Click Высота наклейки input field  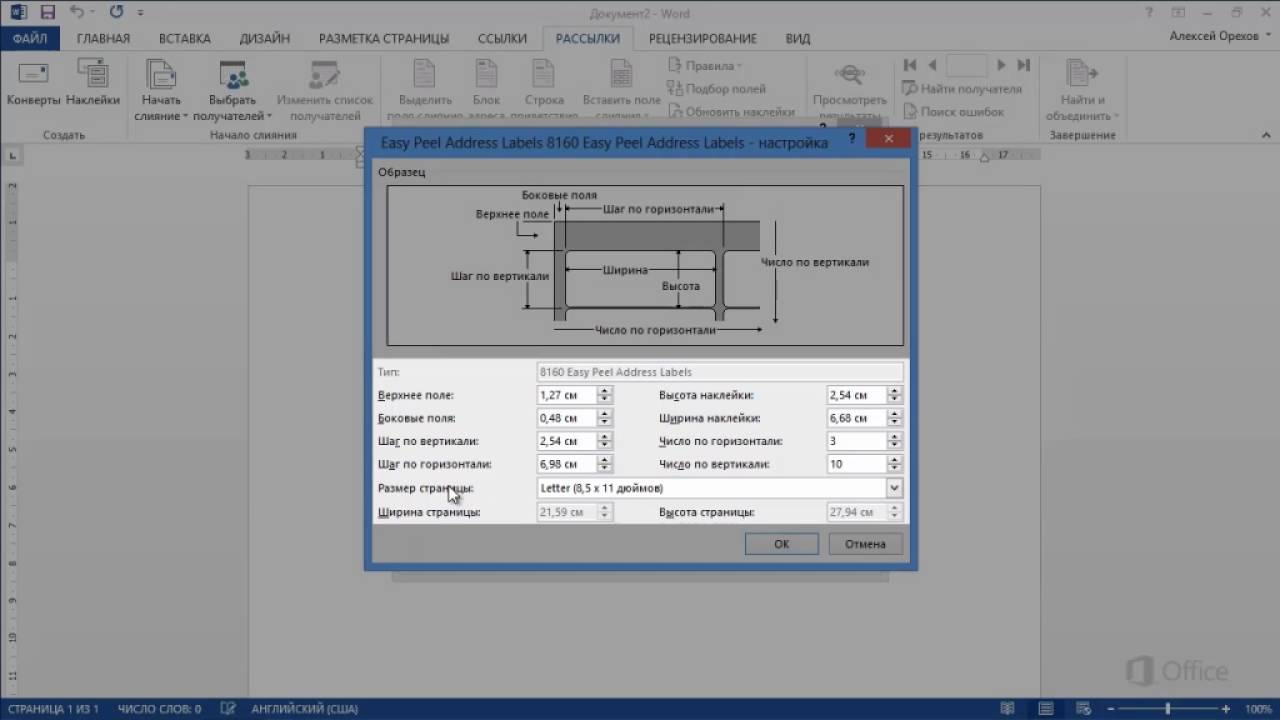click(x=857, y=395)
